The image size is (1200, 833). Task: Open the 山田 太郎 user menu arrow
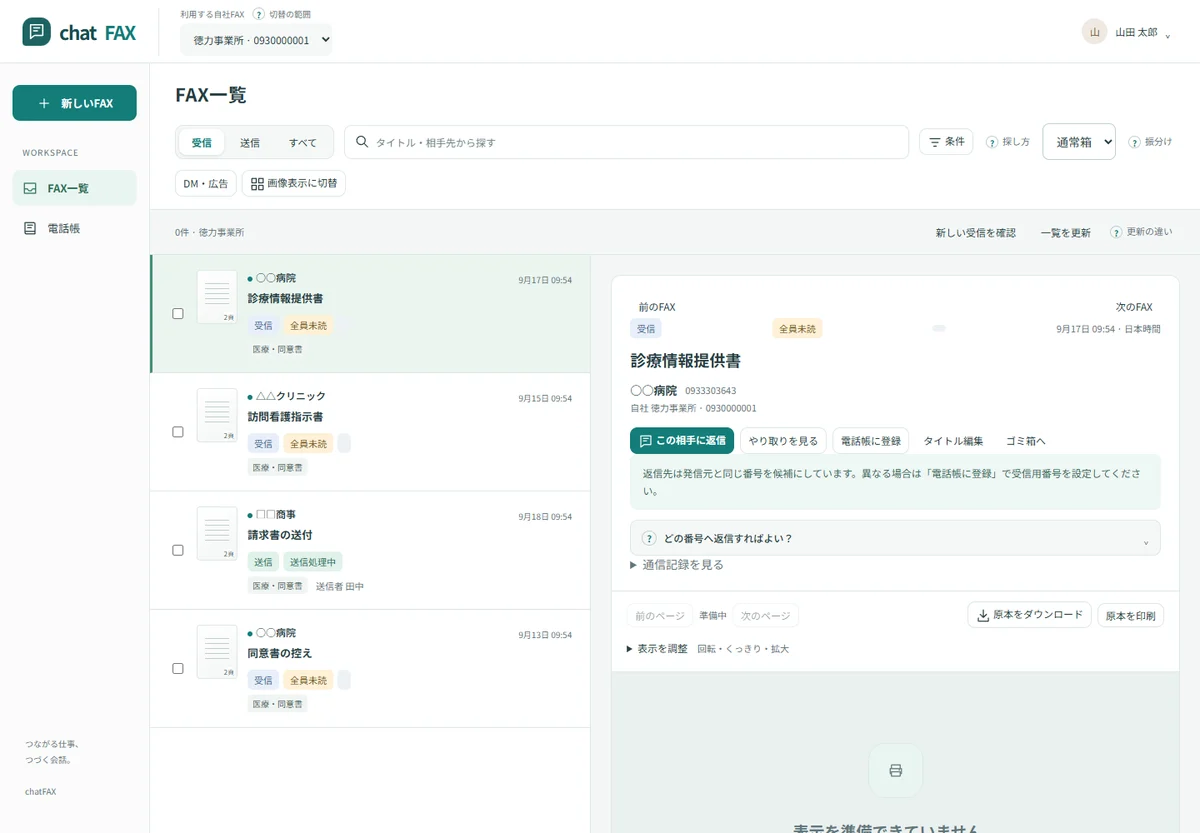click(x=1168, y=35)
